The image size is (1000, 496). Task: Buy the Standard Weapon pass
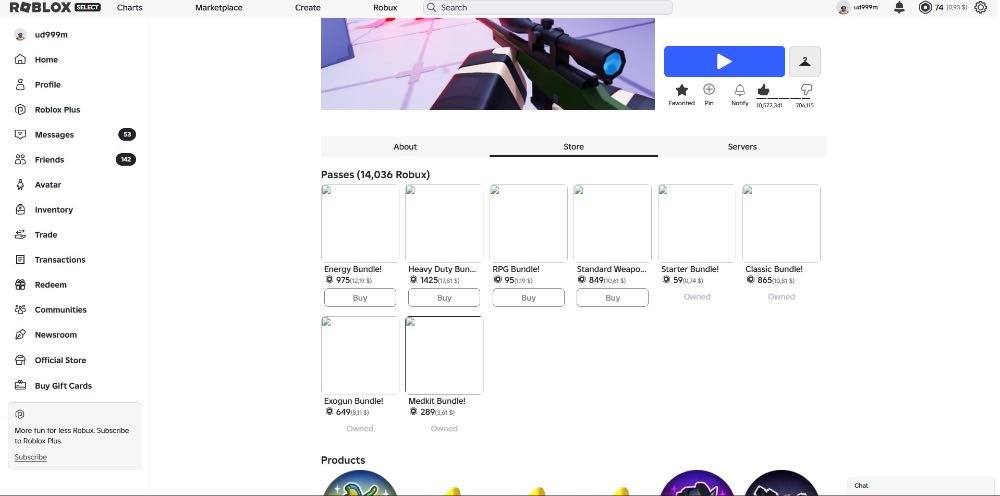[612, 298]
